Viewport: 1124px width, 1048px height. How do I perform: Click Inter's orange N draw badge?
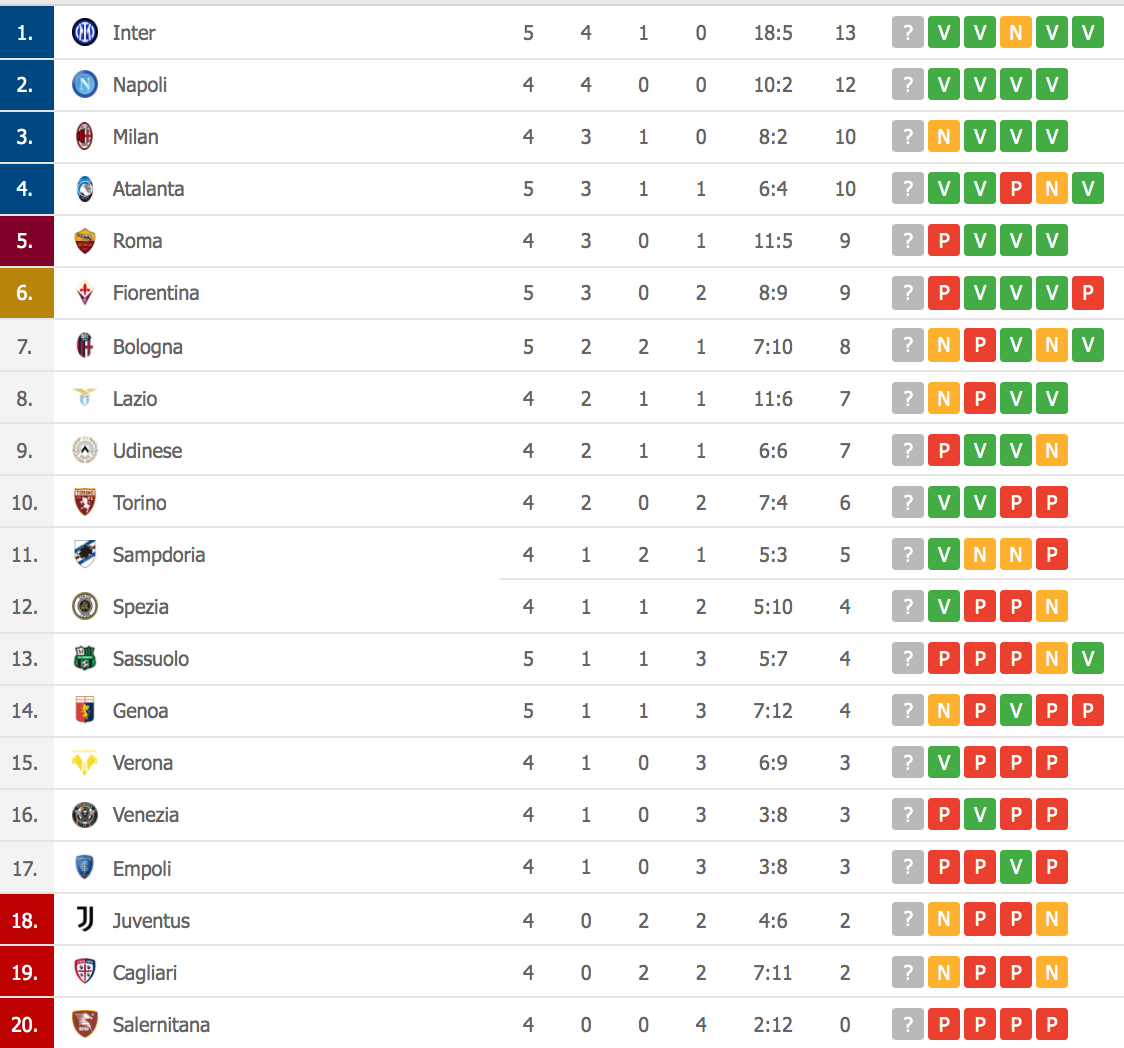click(1015, 33)
